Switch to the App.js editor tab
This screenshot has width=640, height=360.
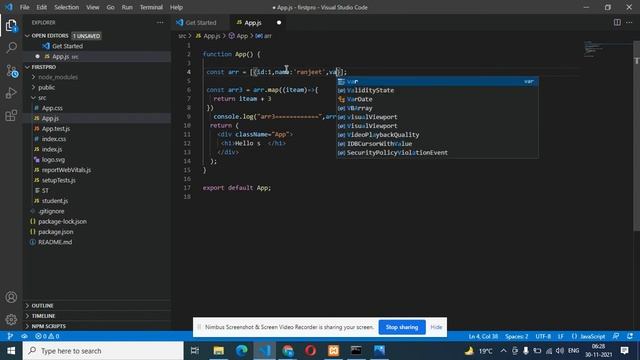point(253,22)
